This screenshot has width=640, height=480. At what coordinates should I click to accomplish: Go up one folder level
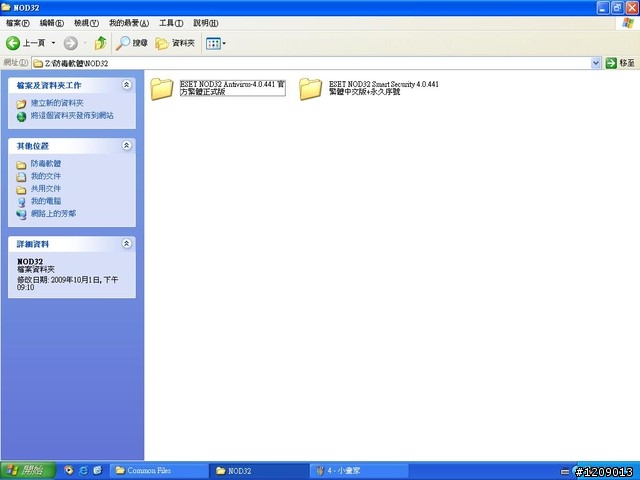pos(100,43)
